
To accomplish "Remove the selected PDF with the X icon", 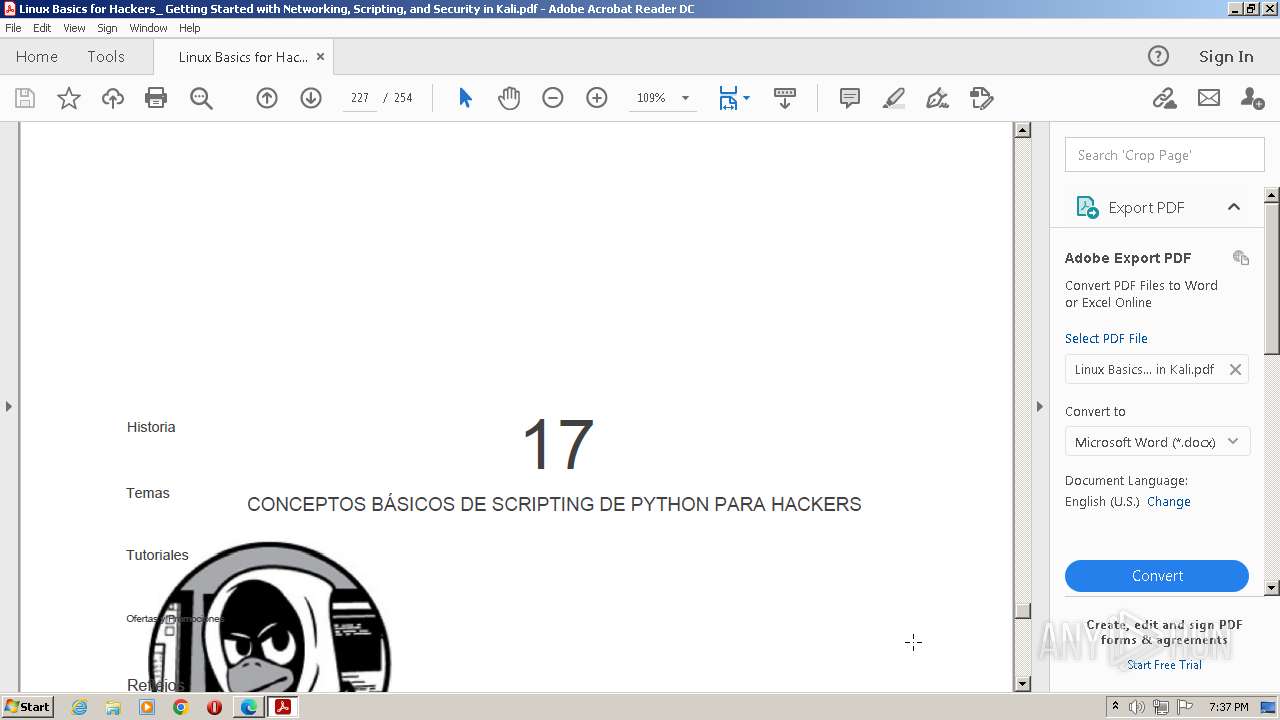I will point(1235,369).
